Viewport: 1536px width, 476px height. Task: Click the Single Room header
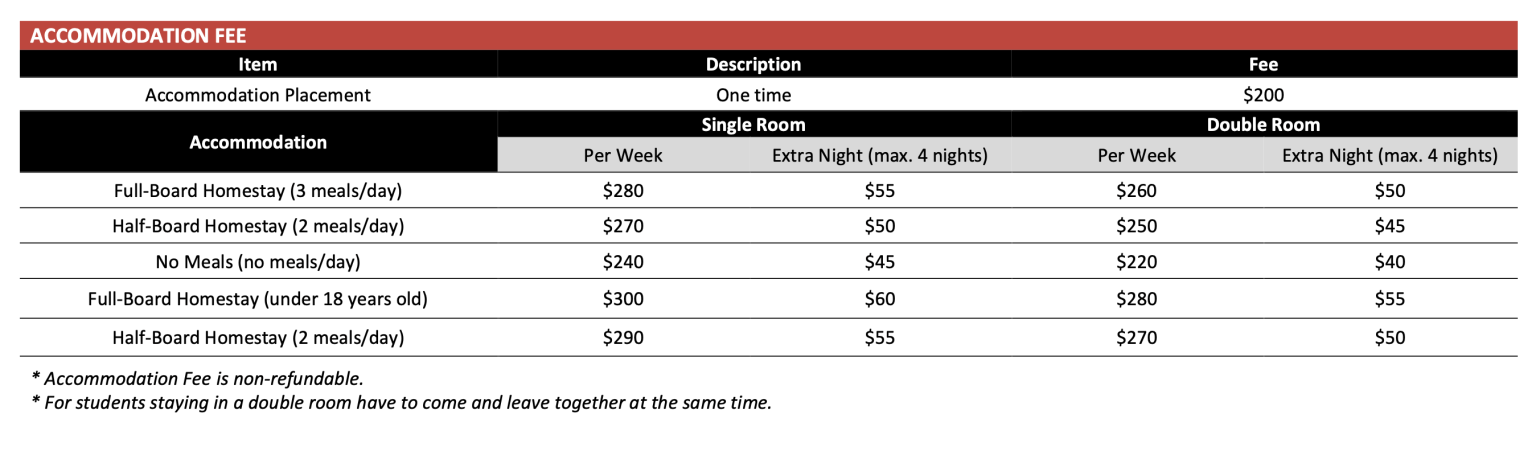pos(753,125)
